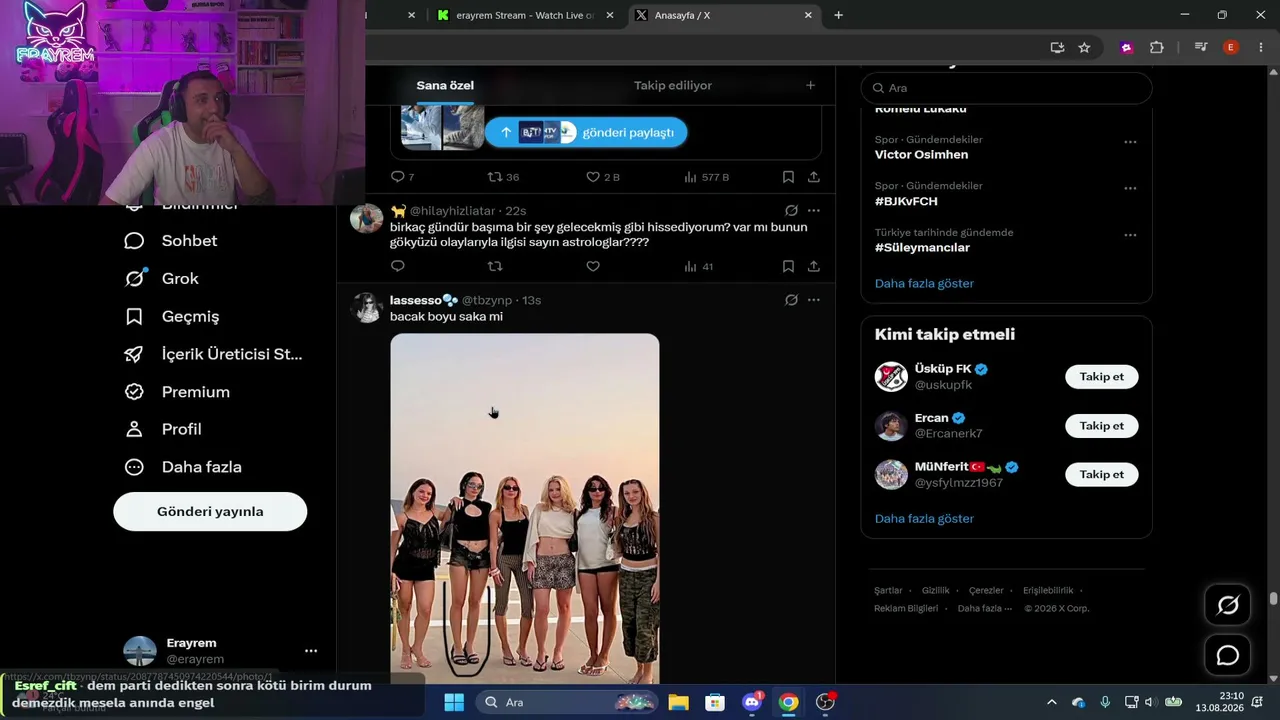Viewport: 1280px width, 720px height.
Task: Open floating Grok button at bottom right
Action: (x=1228, y=605)
